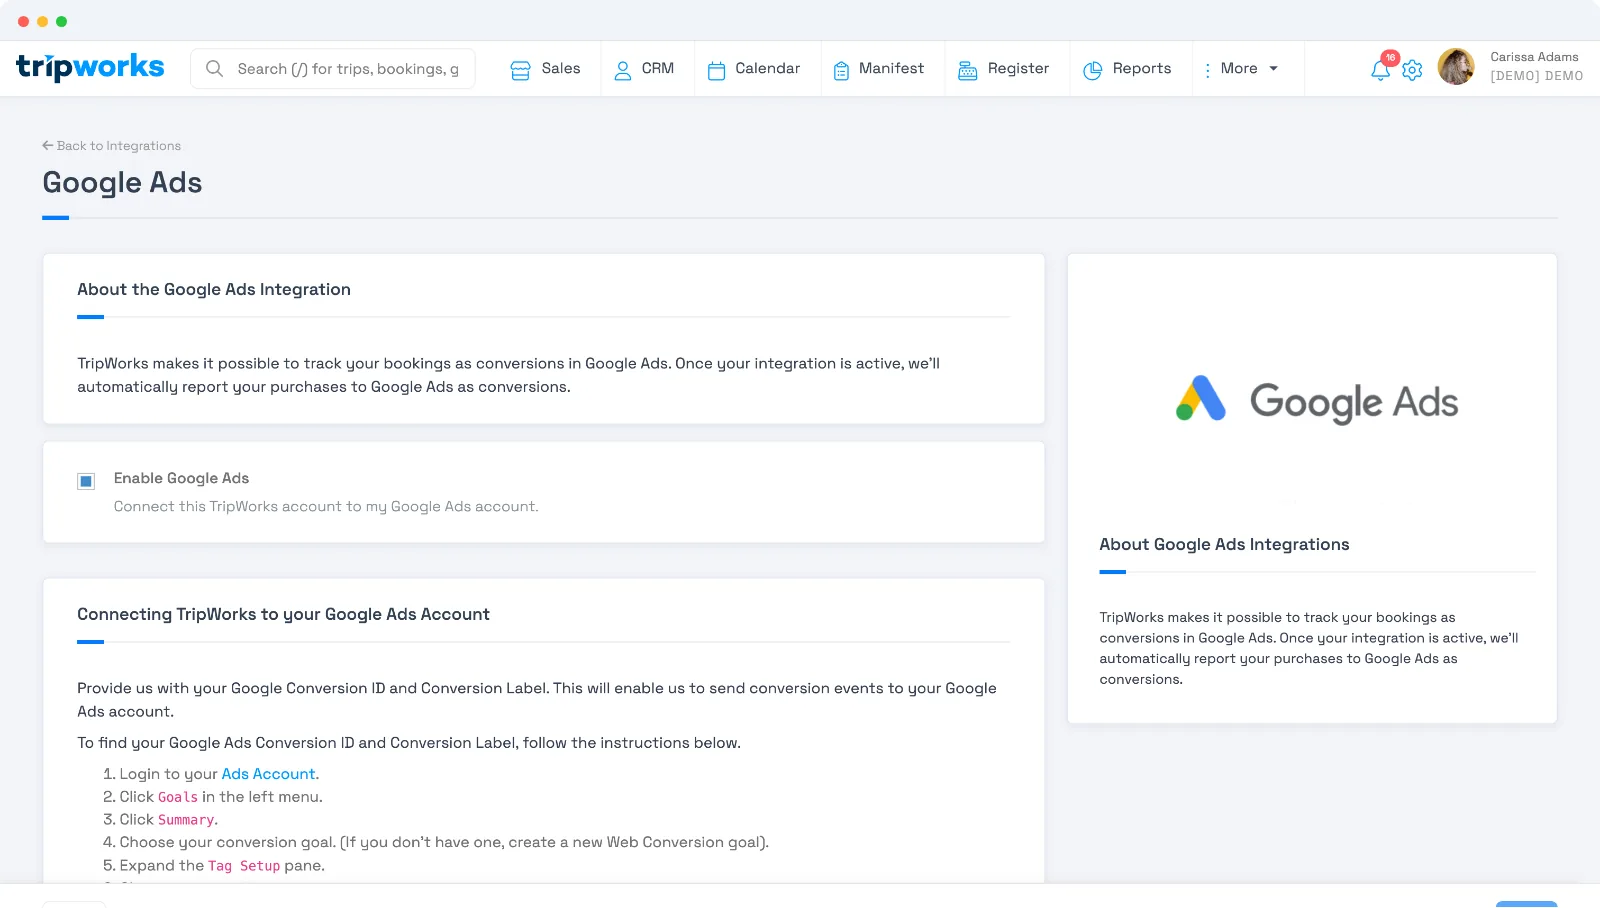Image resolution: width=1600 pixels, height=908 pixels.
Task: Click the three-dot icon beside More
Action: pyautogui.click(x=1207, y=70)
